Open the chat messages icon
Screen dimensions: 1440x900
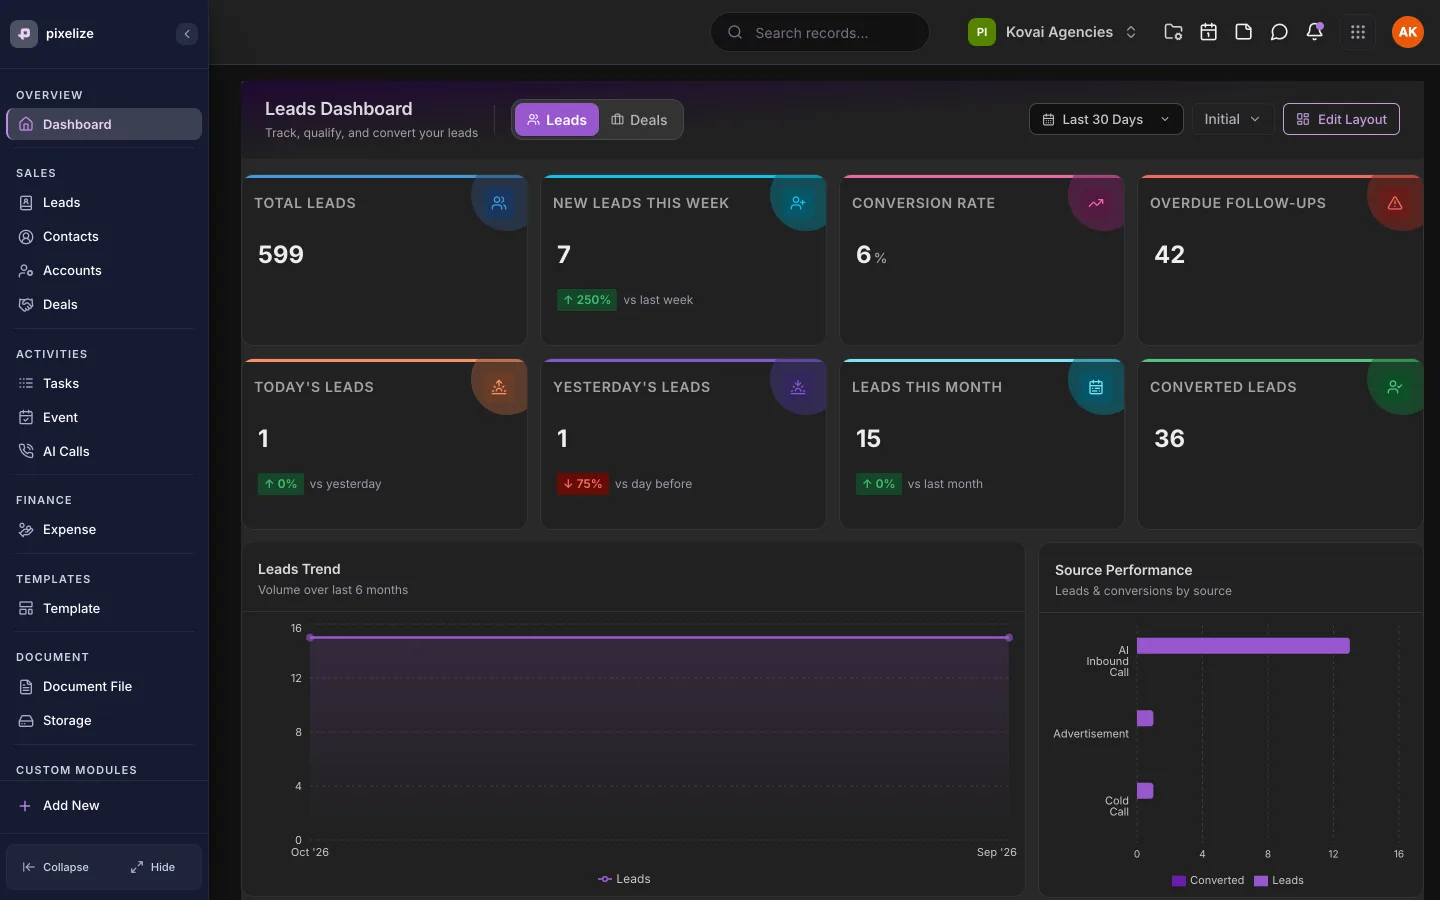1279,32
